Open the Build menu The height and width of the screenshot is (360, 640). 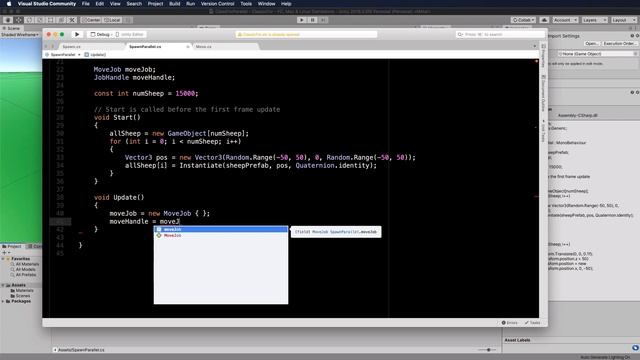click(x=175, y=4)
